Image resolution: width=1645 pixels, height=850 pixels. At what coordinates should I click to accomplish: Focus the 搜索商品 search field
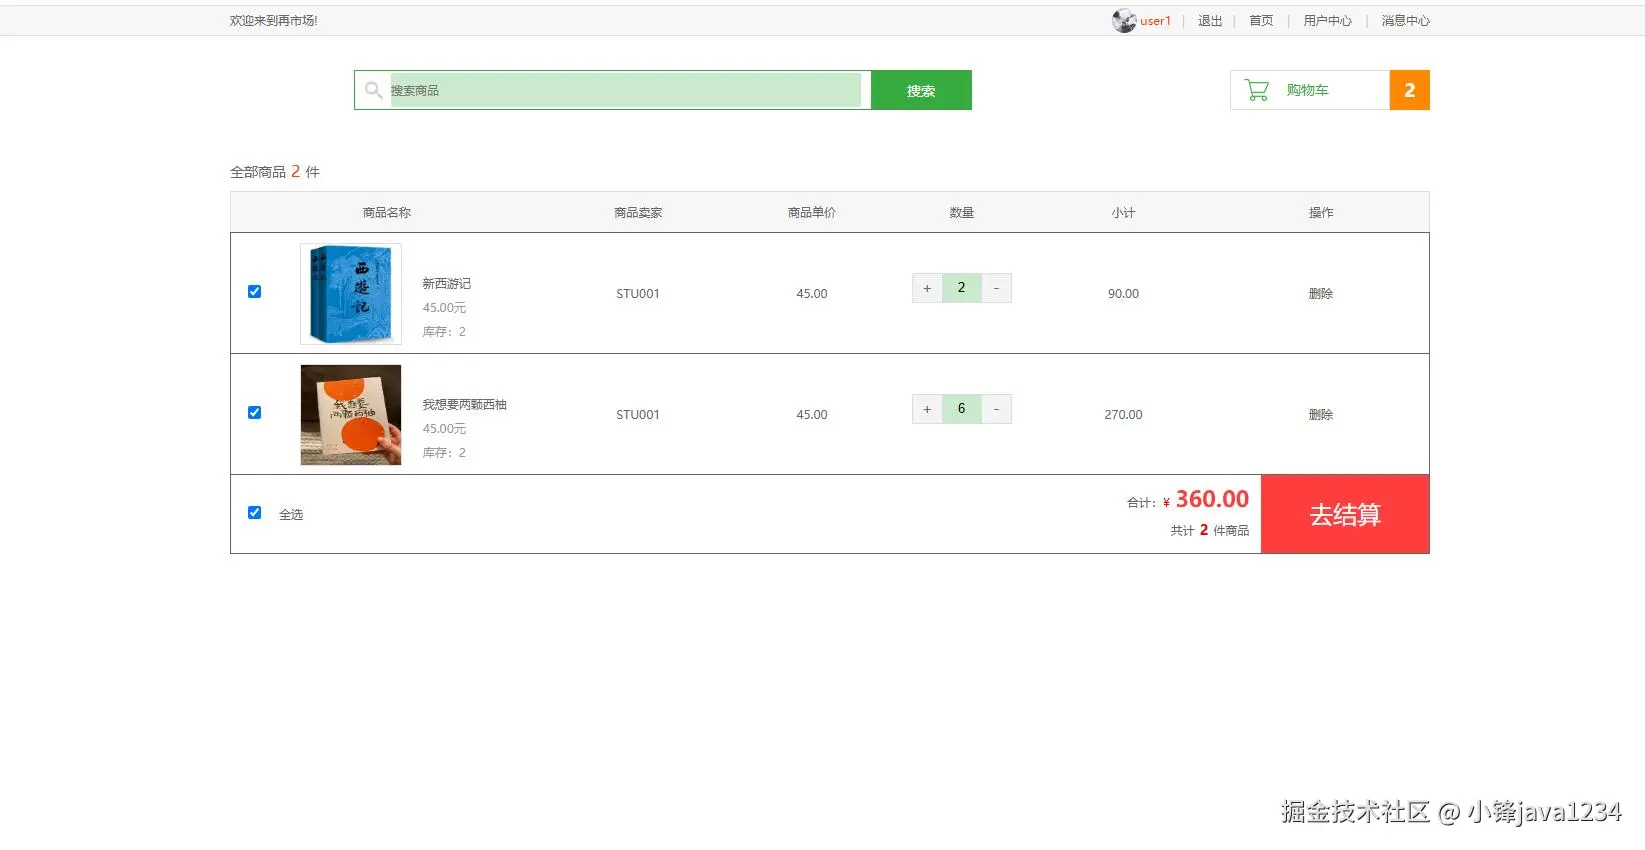click(625, 90)
